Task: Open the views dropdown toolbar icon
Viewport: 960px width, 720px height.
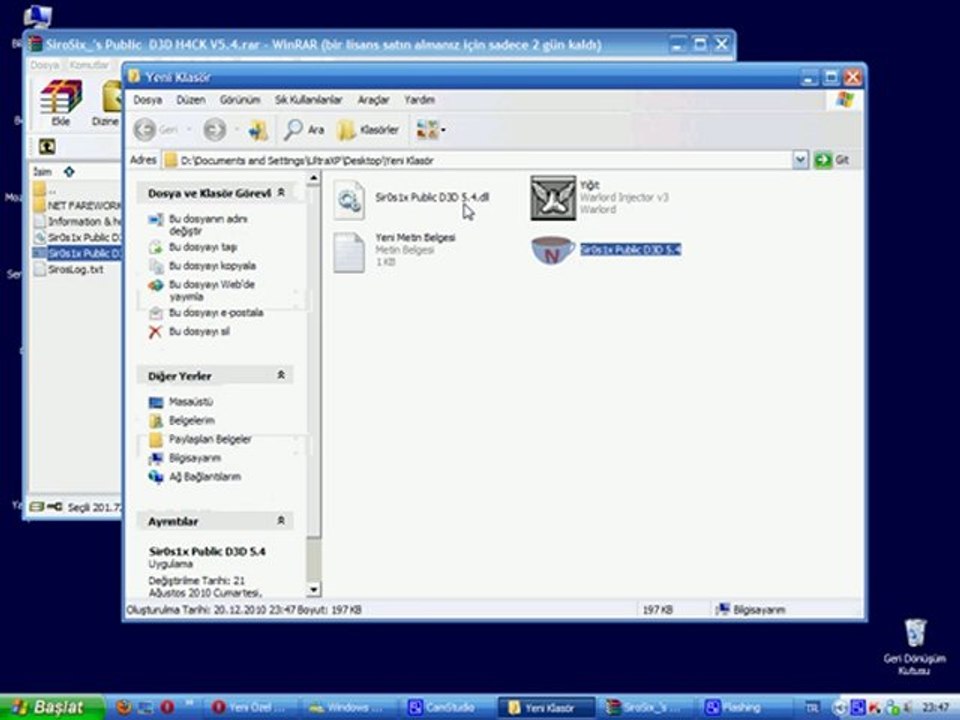Action: [x=430, y=130]
